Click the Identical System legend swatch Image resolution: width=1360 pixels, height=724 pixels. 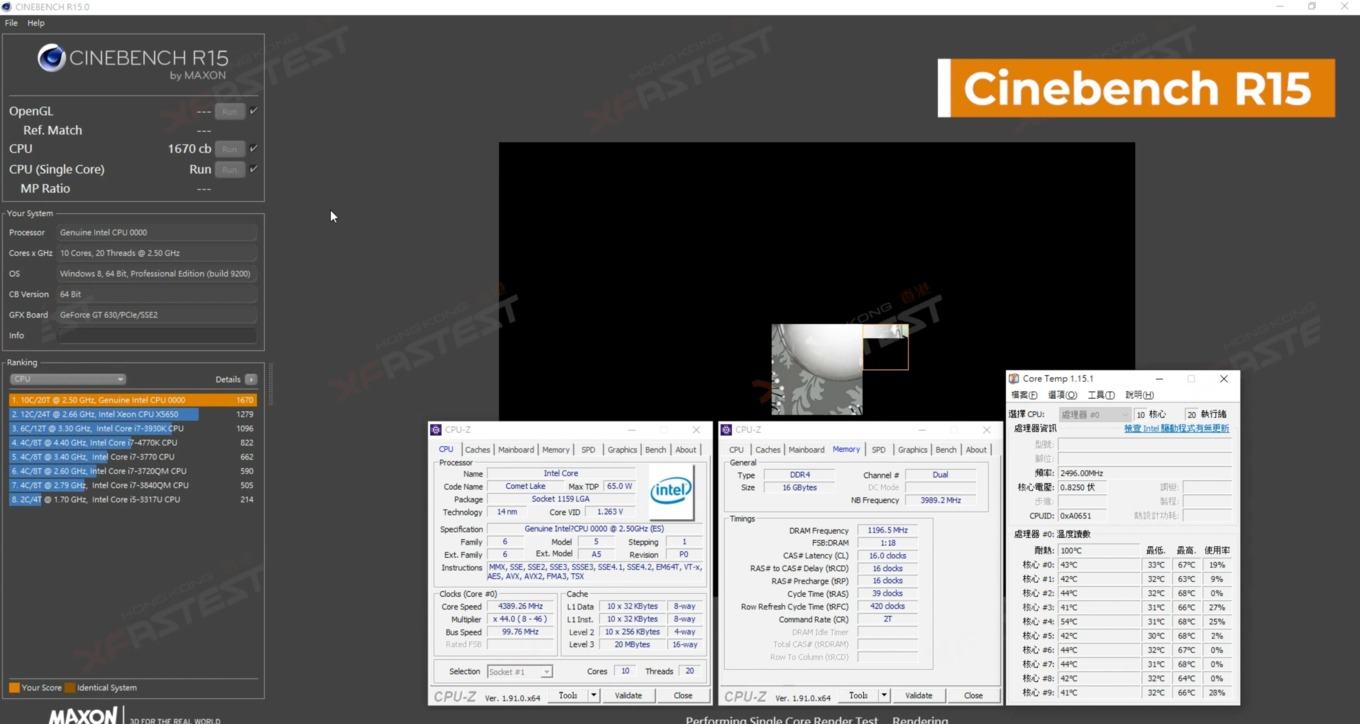[70, 688]
